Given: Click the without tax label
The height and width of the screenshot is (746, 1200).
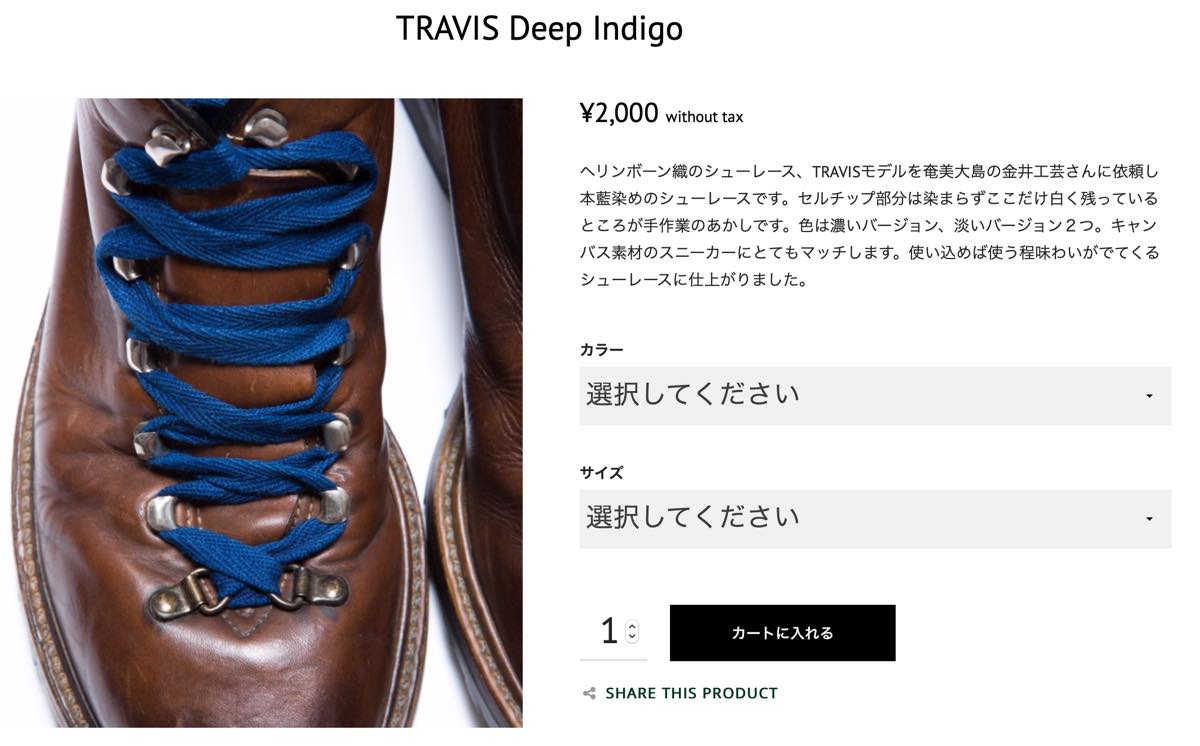Looking at the screenshot, I should [x=704, y=117].
